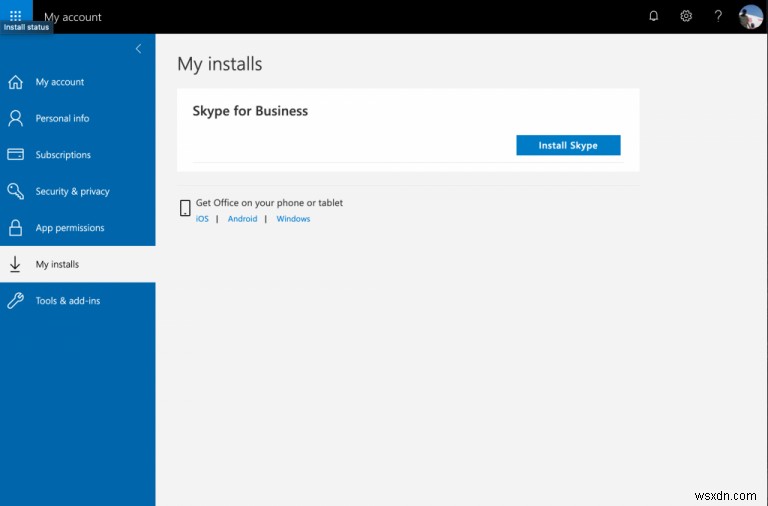Click the wrench icon beside Tools & add-ins

tap(15, 300)
